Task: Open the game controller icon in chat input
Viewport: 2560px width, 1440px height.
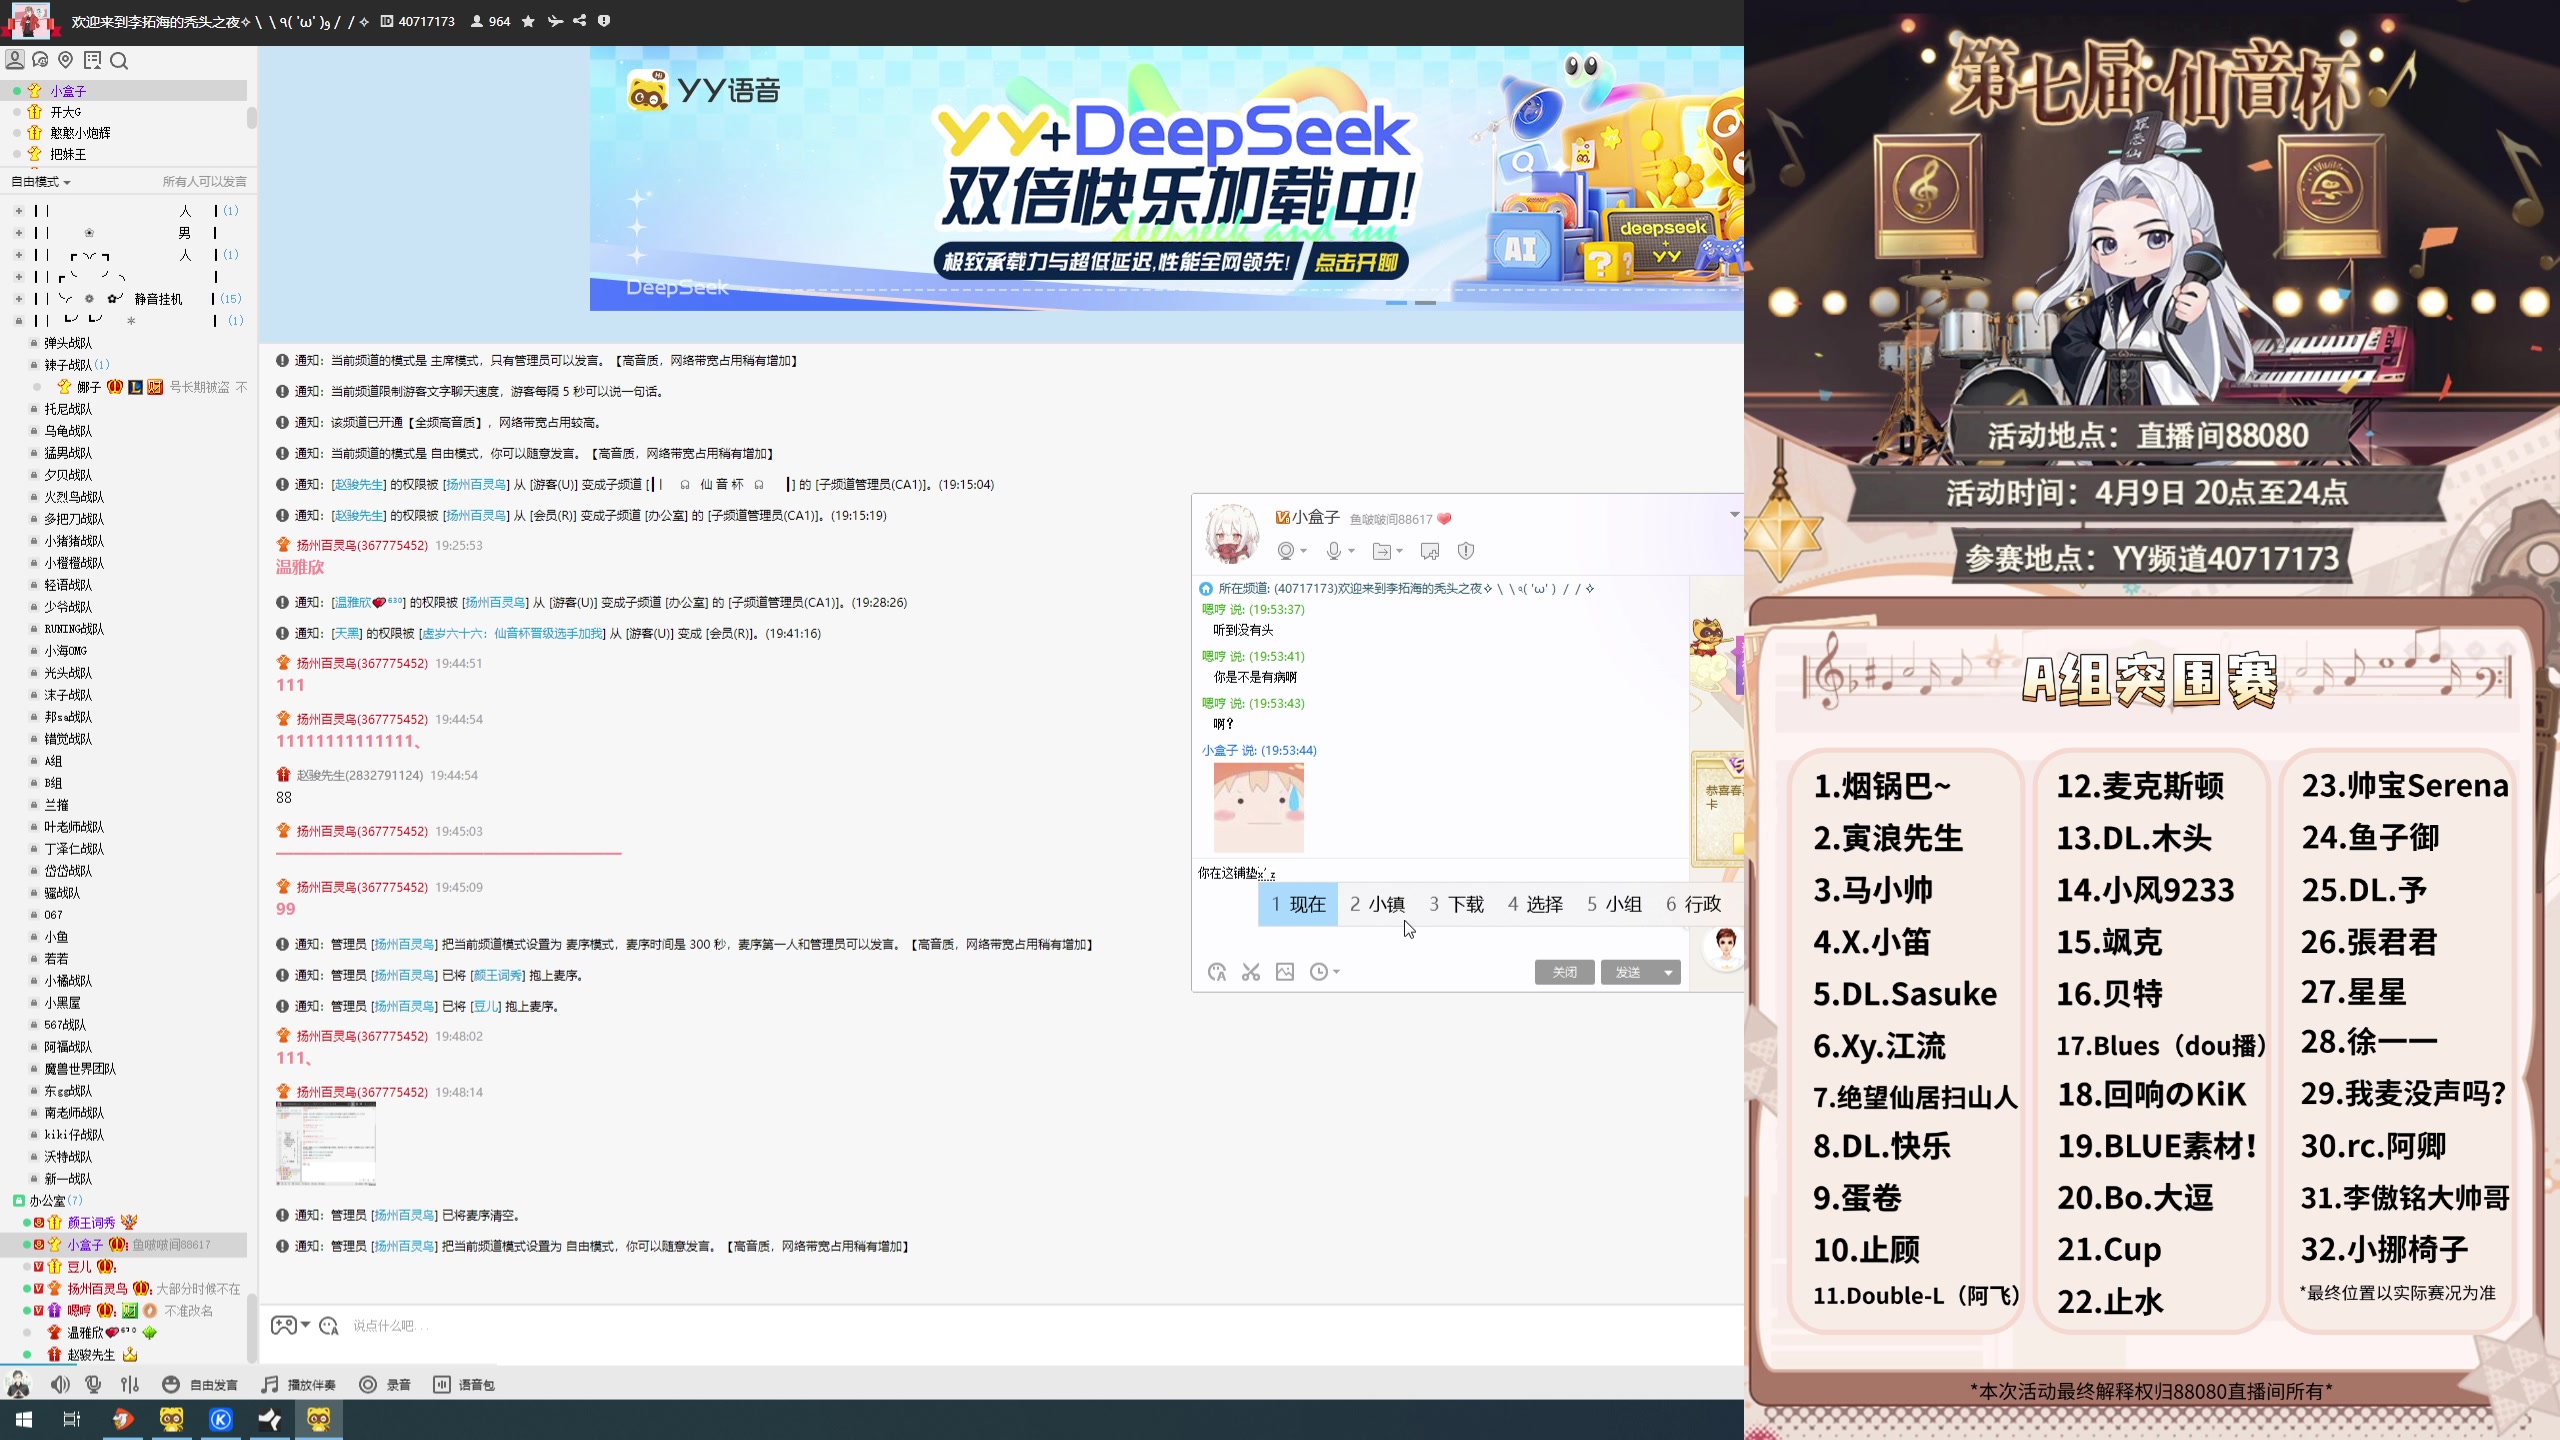Action: pos(284,1325)
